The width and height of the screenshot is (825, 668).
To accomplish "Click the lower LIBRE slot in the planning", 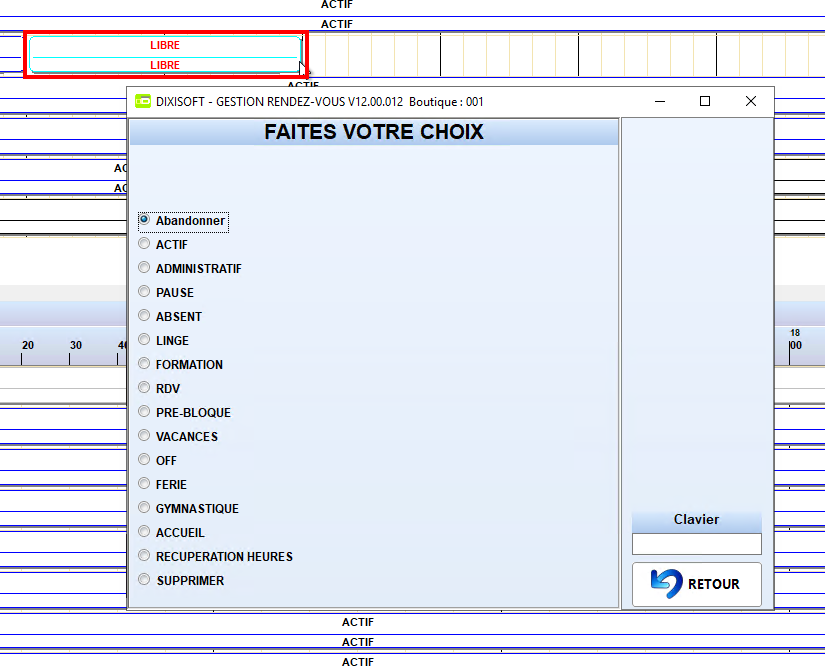I will [165, 65].
